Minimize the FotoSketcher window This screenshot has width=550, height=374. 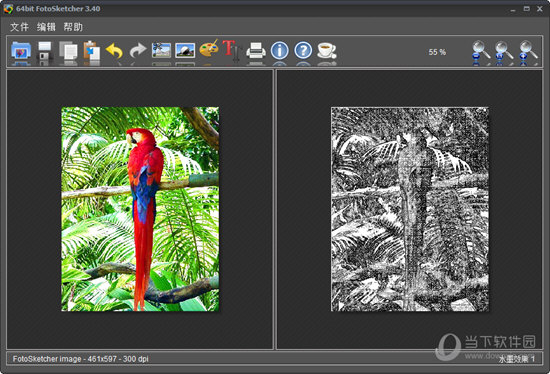pyautogui.click(x=513, y=9)
